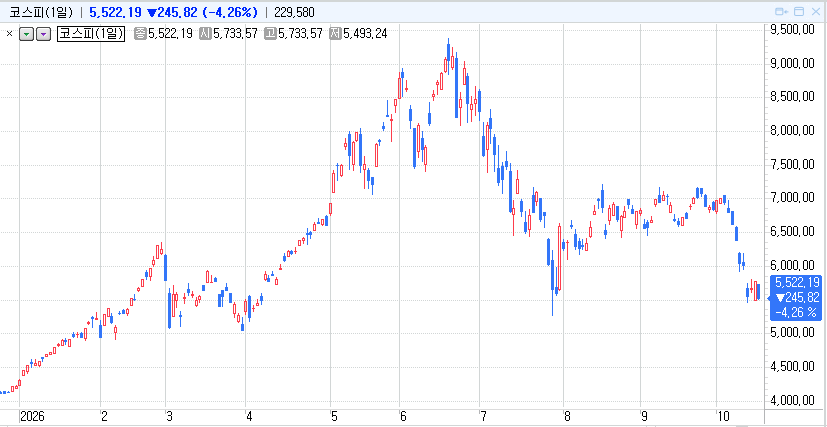Click the 4,000.00 price axis label
This screenshot has width=827, height=427.
click(793, 400)
